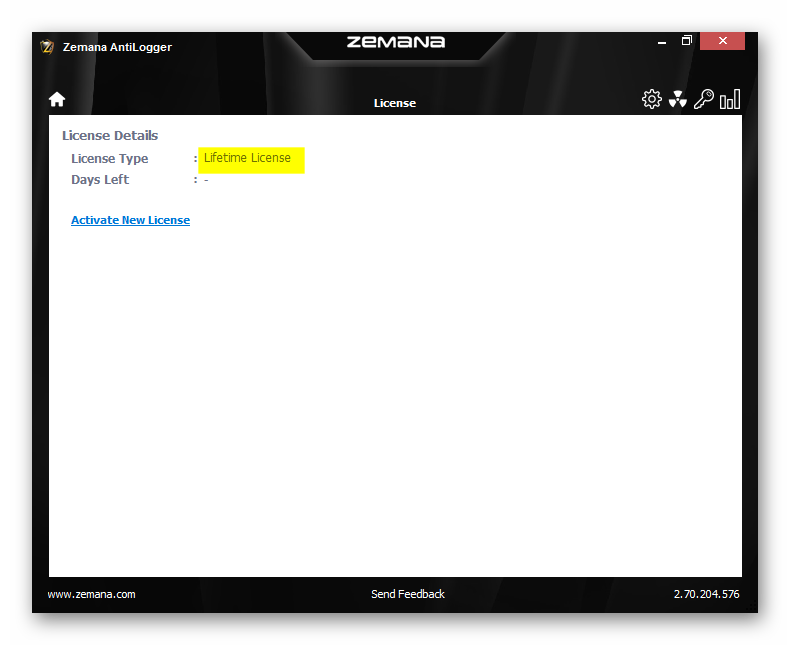Click the Zemana AntiLogger window title

[x=117, y=47]
